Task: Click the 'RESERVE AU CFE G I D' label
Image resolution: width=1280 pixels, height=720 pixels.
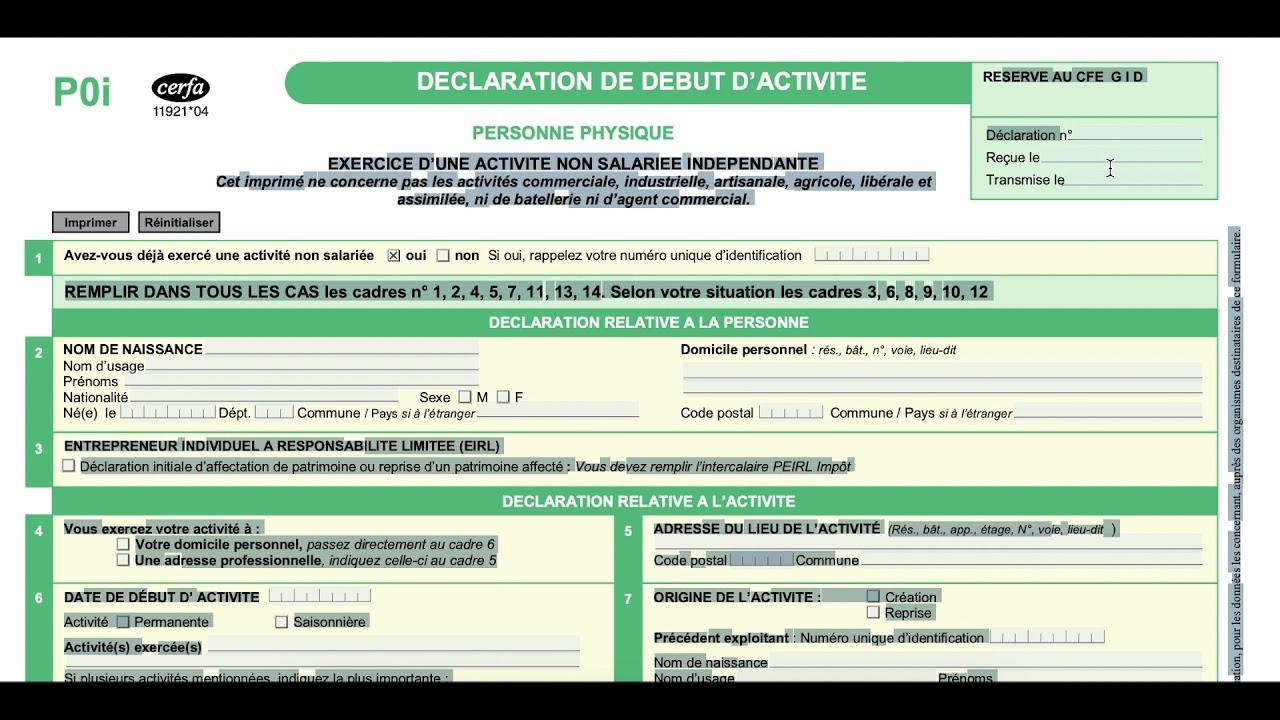Action: [1063, 77]
